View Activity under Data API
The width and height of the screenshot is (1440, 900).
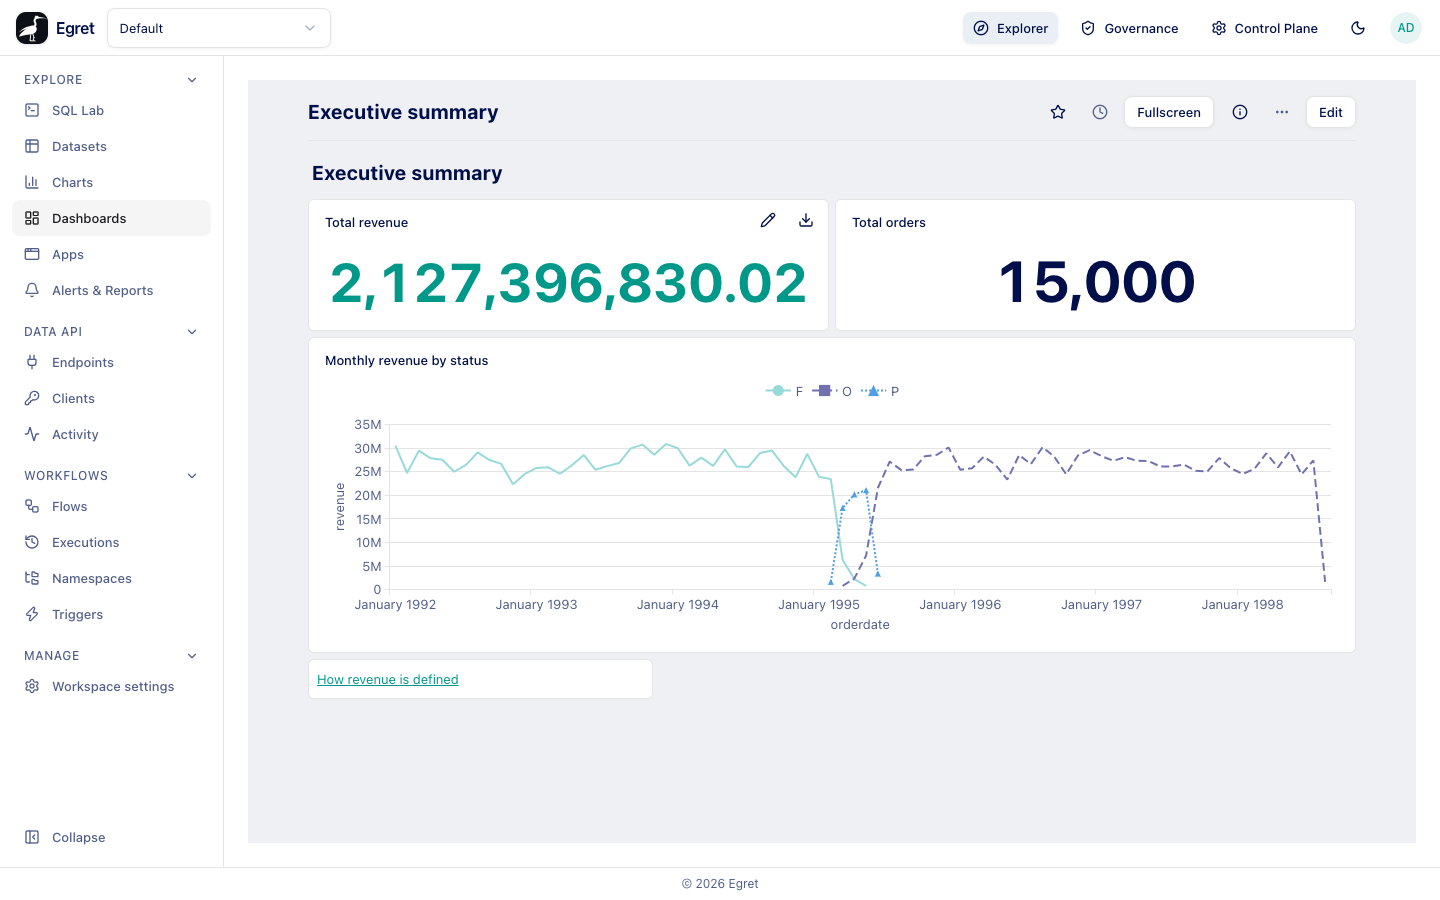pos(111,434)
